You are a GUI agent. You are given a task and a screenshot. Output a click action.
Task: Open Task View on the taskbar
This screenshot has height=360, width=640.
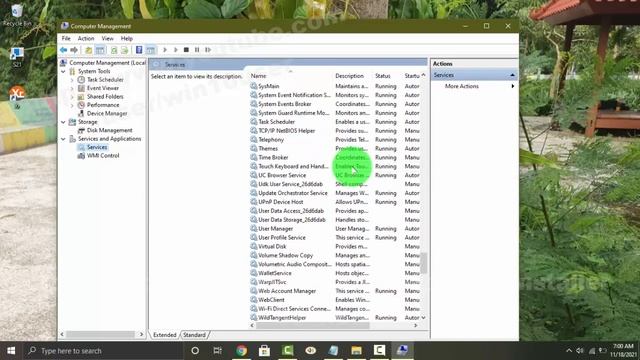[218, 351]
